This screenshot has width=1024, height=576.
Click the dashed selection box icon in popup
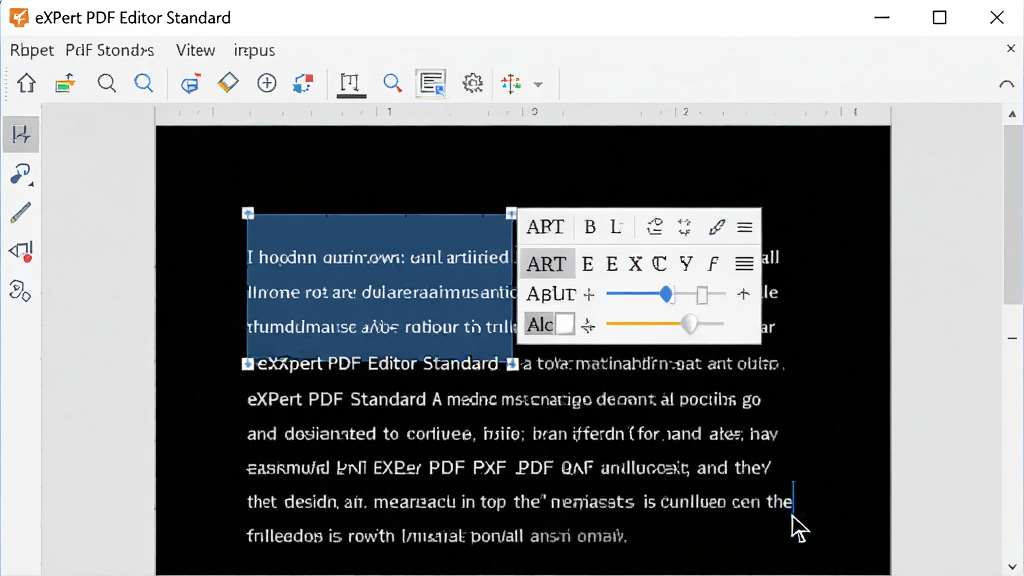click(684, 227)
